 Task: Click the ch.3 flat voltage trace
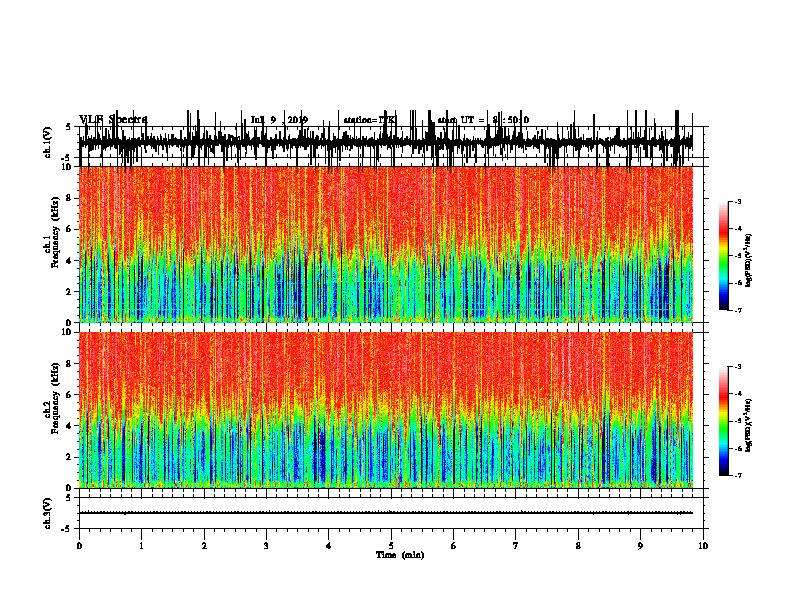(x=386, y=513)
